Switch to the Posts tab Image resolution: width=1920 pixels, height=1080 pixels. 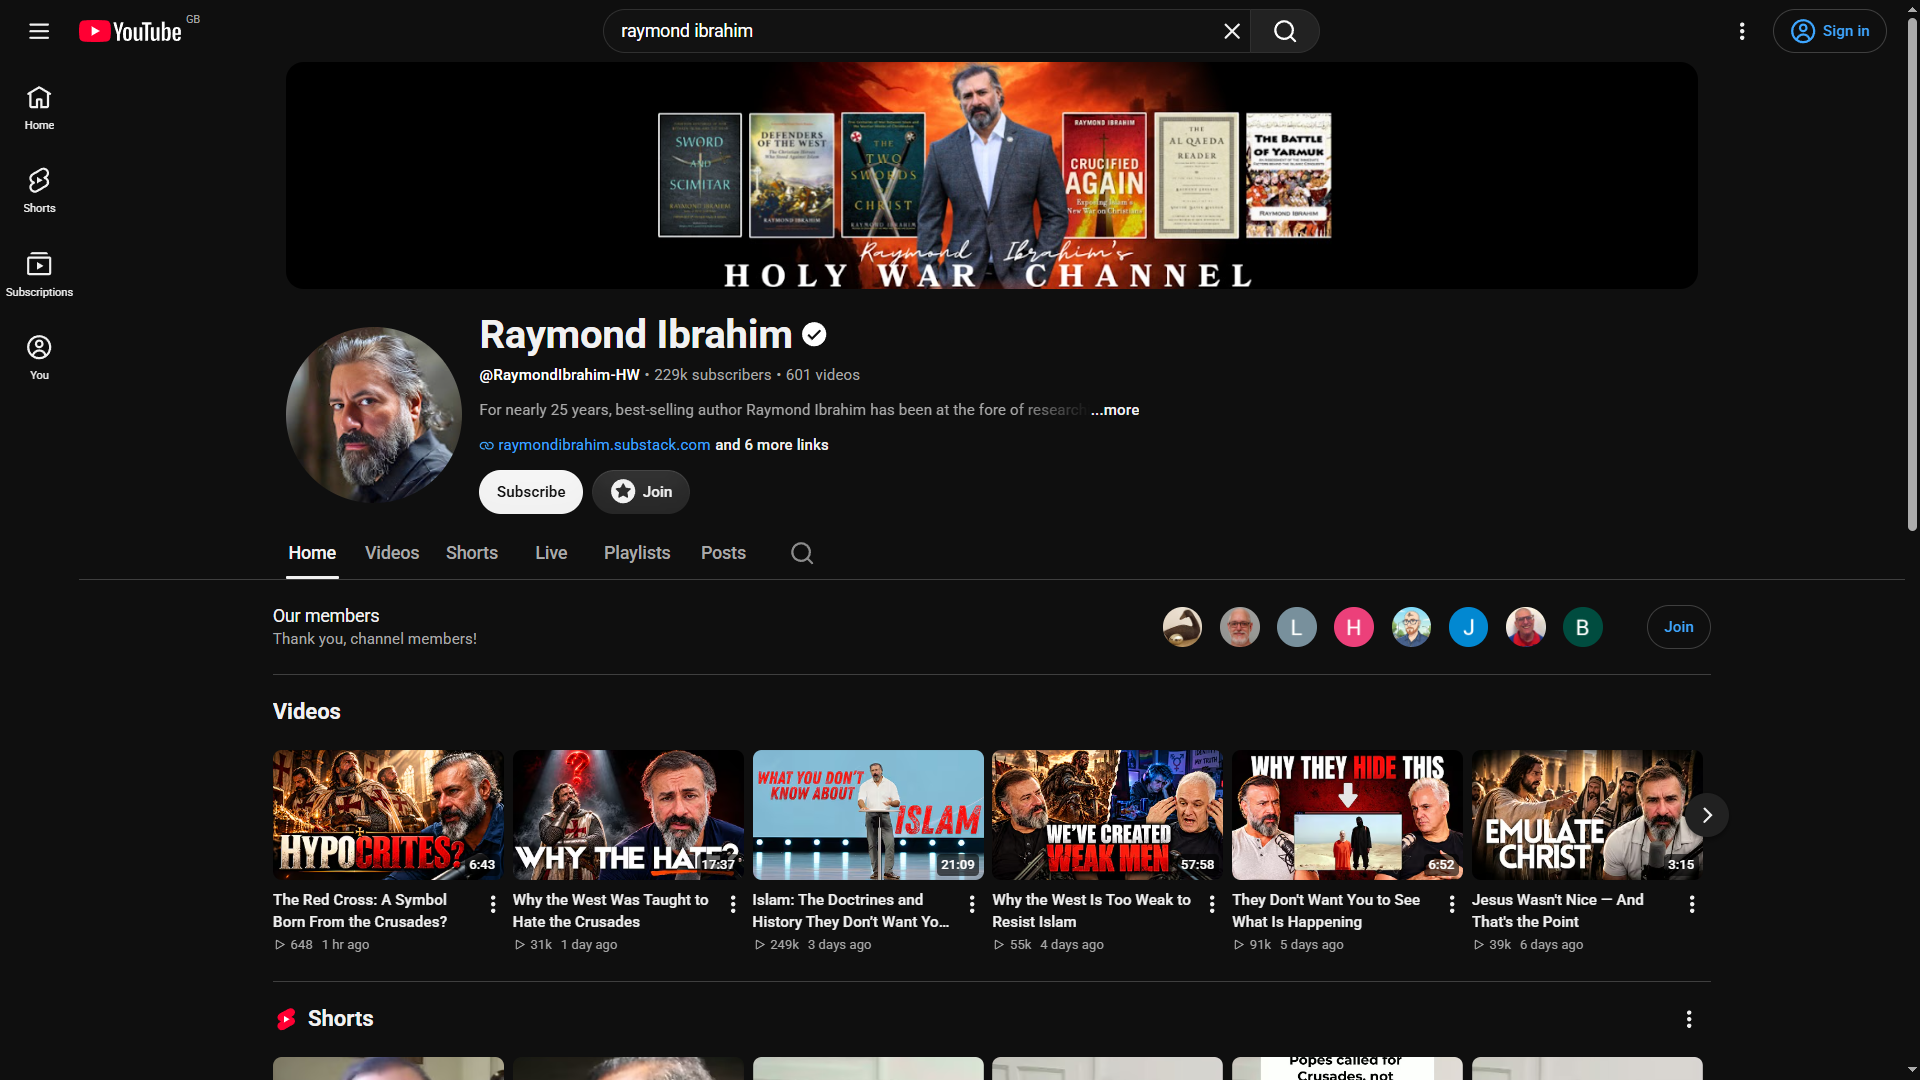pyautogui.click(x=723, y=553)
